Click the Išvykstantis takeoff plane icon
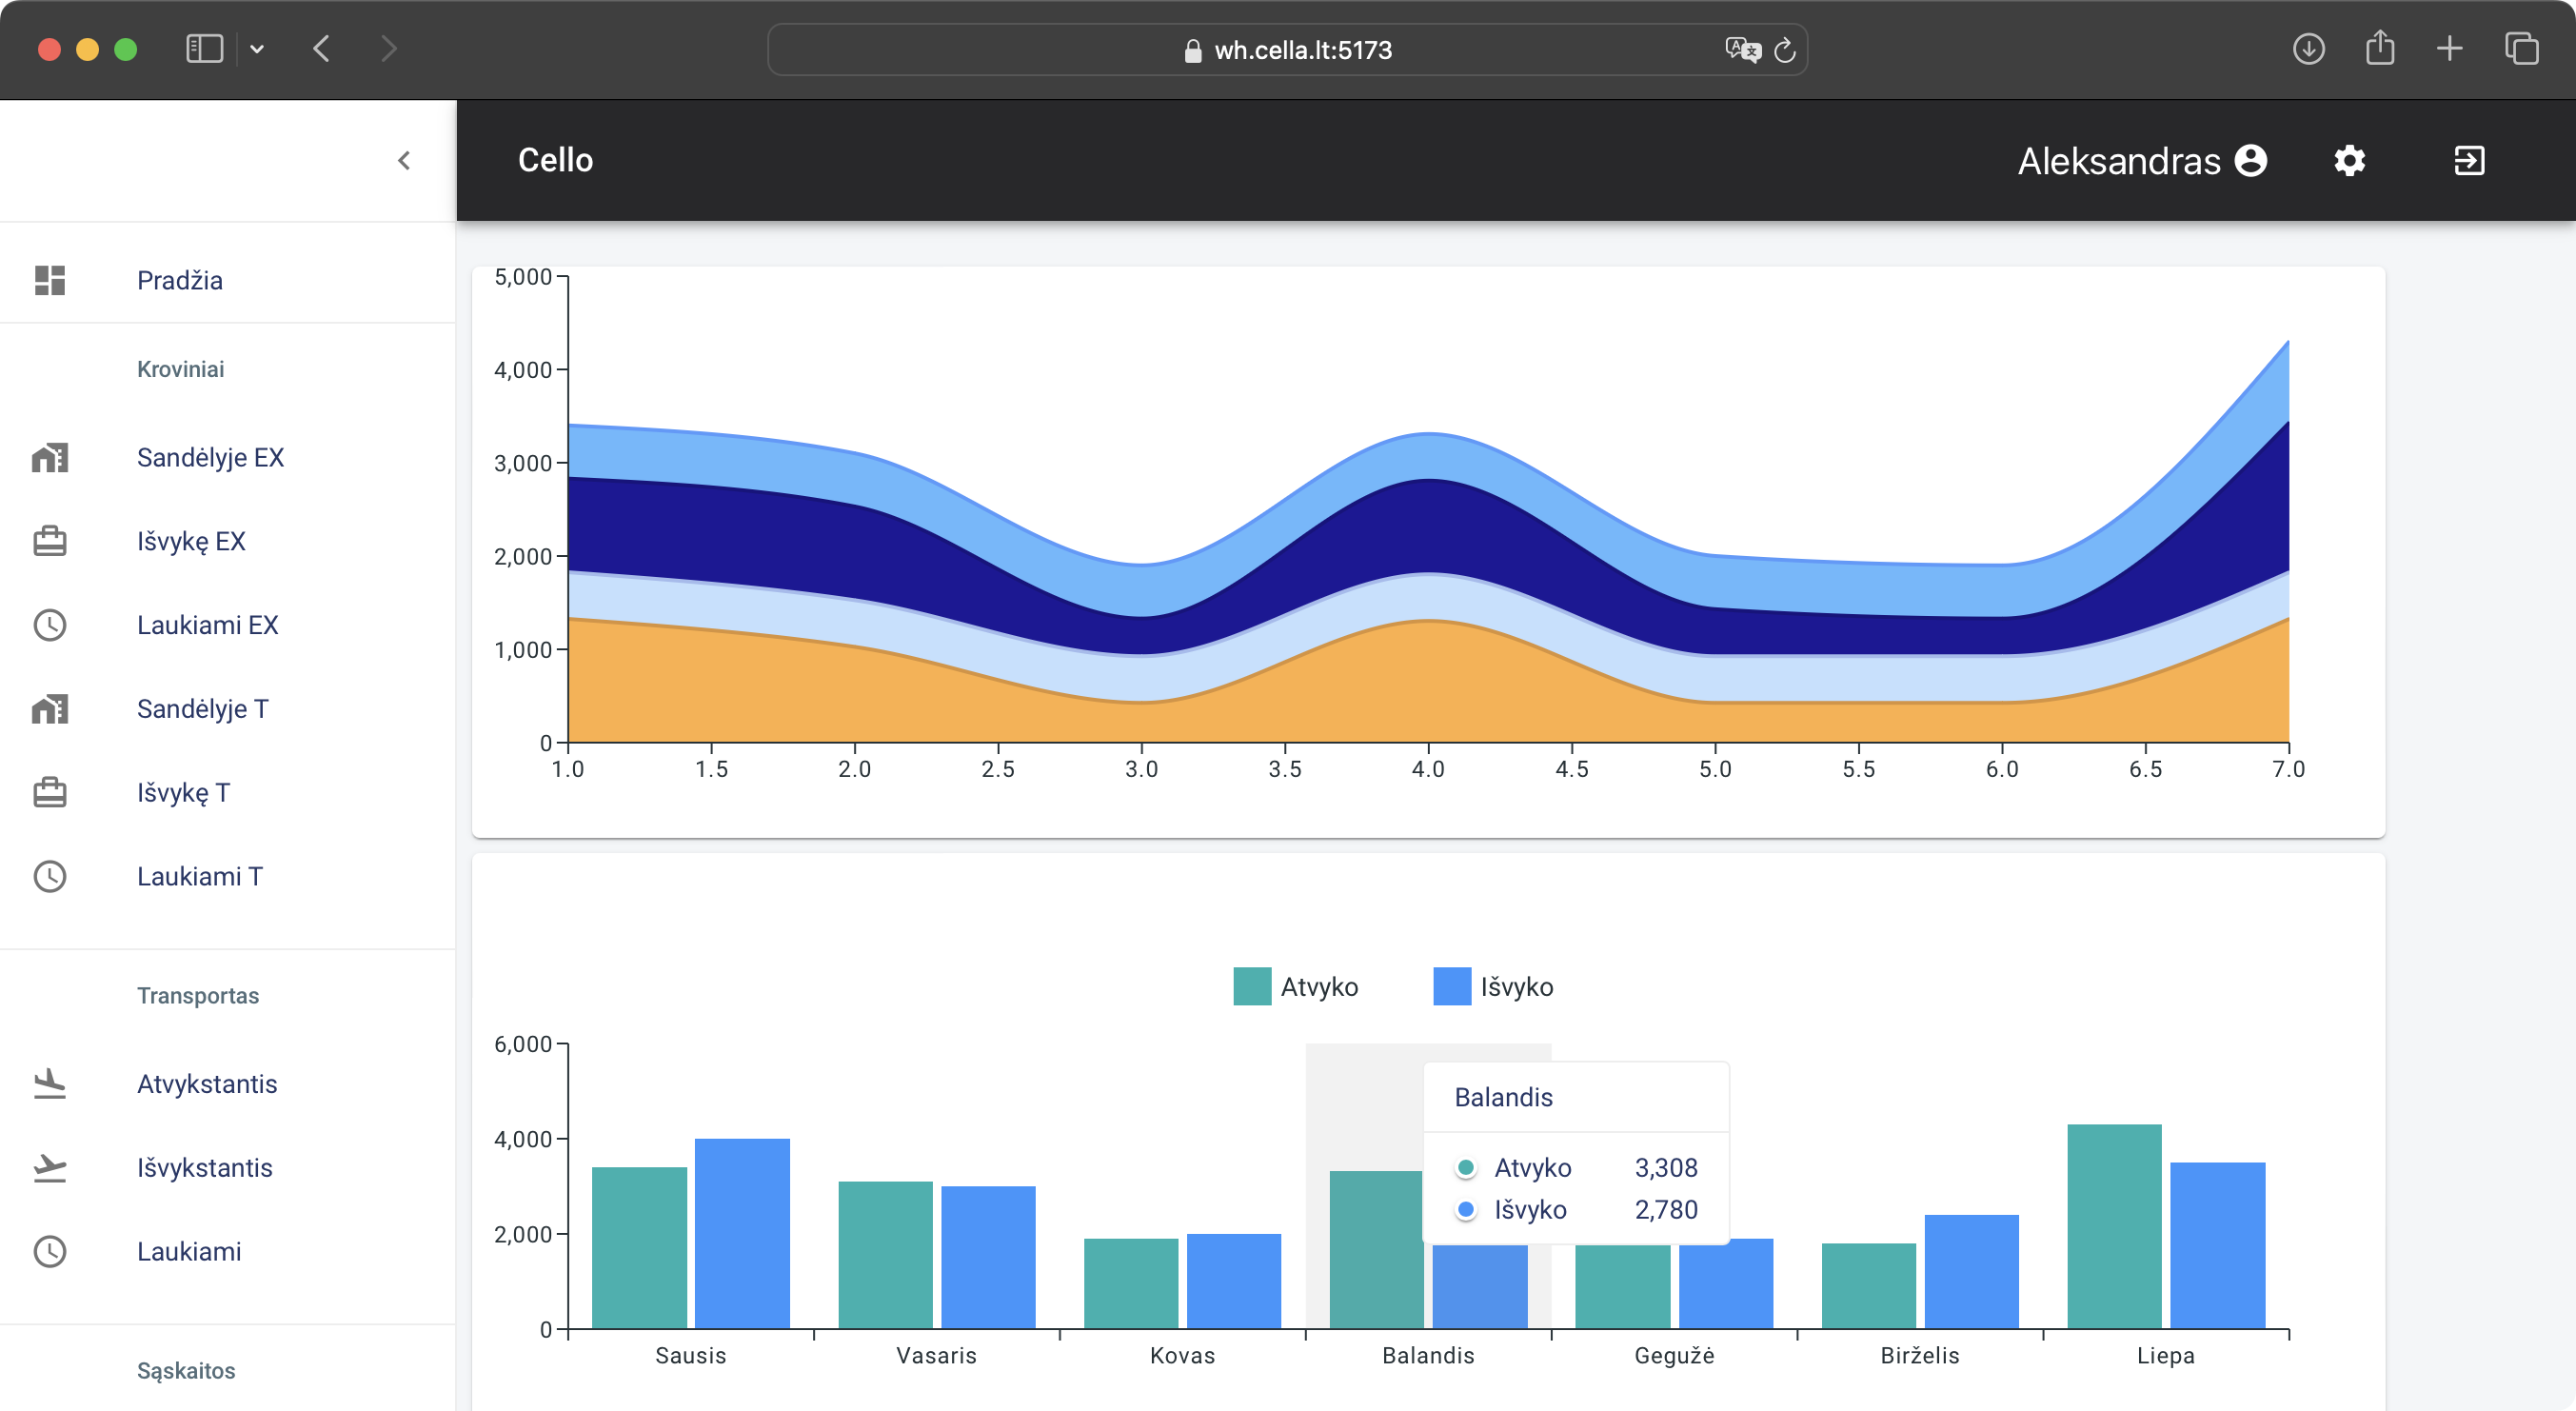The height and width of the screenshot is (1411, 2576). tap(49, 1167)
